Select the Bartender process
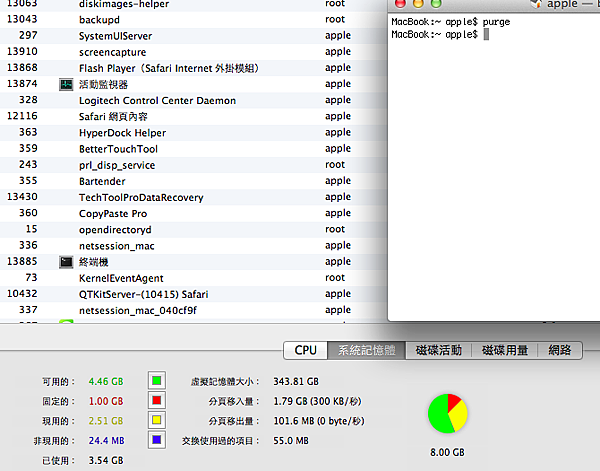The image size is (600, 471). click(x=193, y=181)
